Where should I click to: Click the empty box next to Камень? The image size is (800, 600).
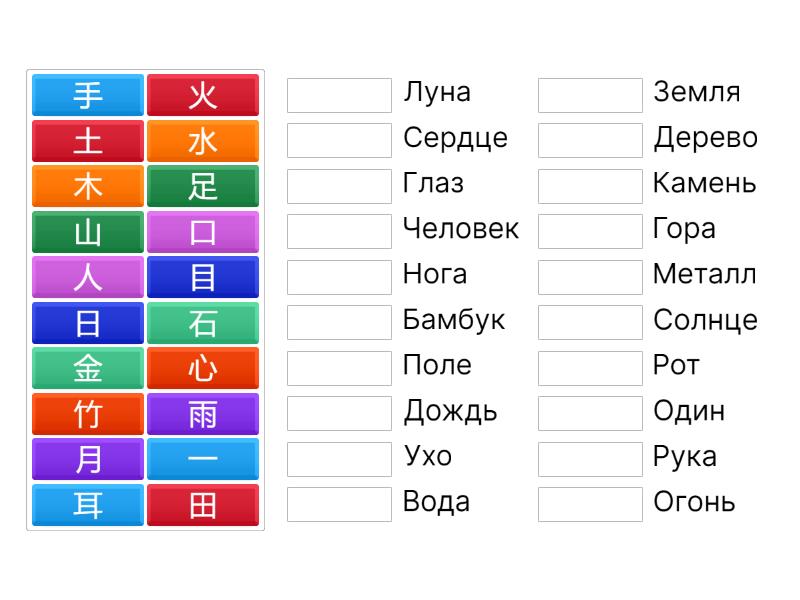[x=590, y=186]
